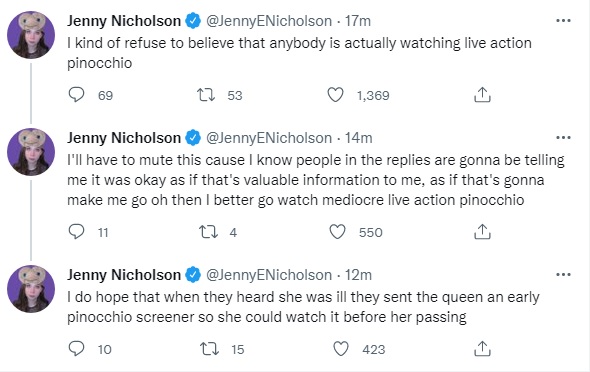Reply to the tweet with 11 replies

[x=76, y=232]
